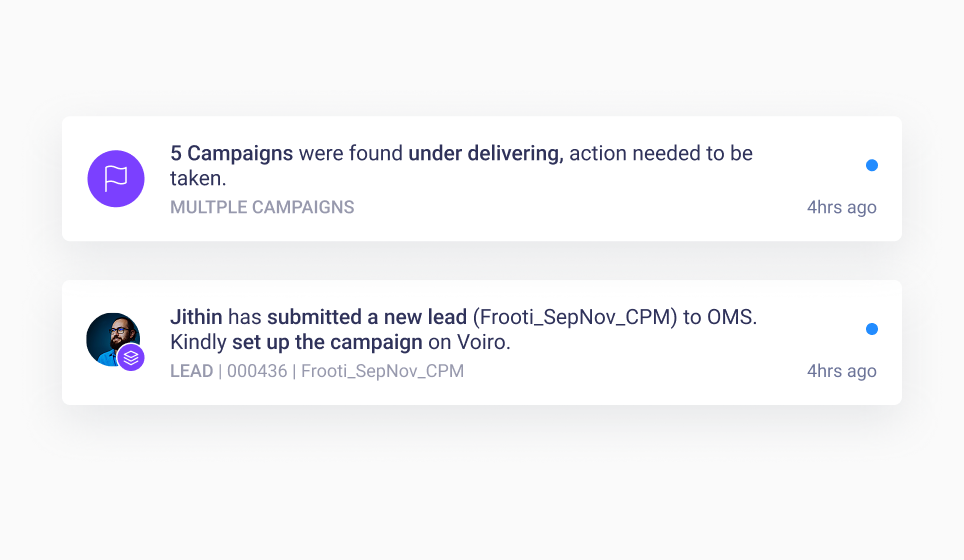The height and width of the screenshot is (560, 964).
Task: Click the "LEAD" tag label
Action: point(191,372)
